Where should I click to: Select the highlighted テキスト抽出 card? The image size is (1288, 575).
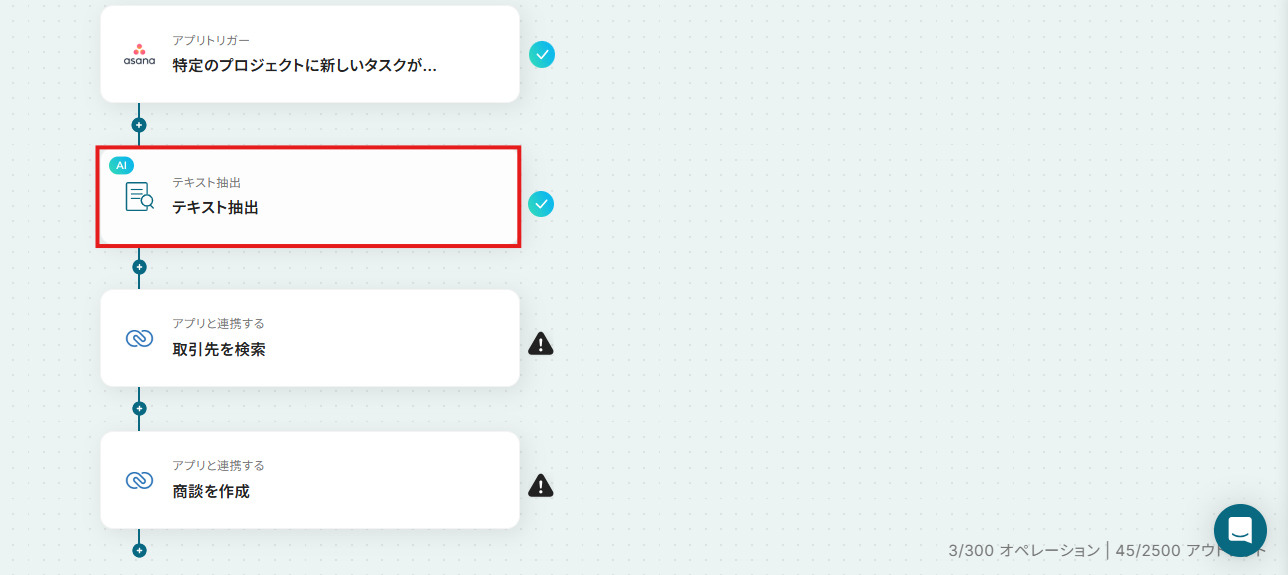[309, 197]
